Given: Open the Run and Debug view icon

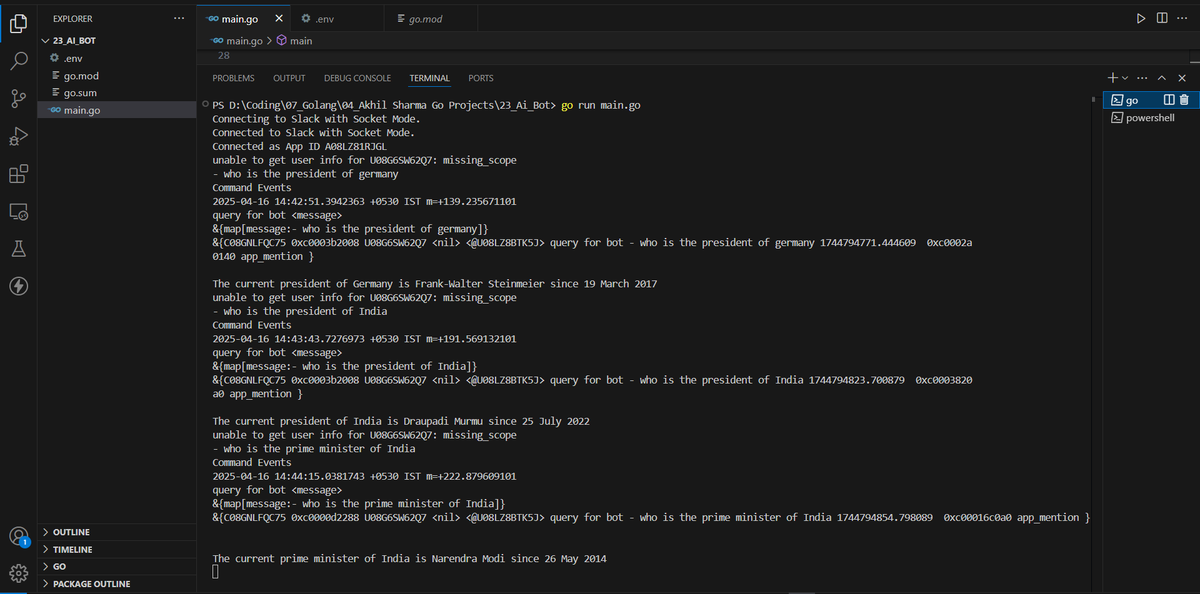Looking at the screenshot, I should pos(18,135).
